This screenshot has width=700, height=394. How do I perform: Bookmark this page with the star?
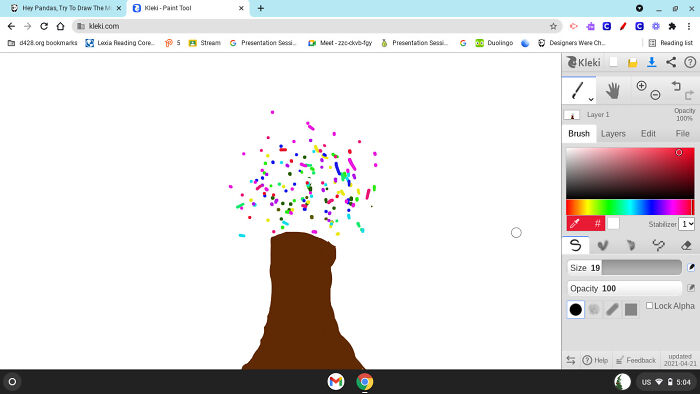click(553, 26)
